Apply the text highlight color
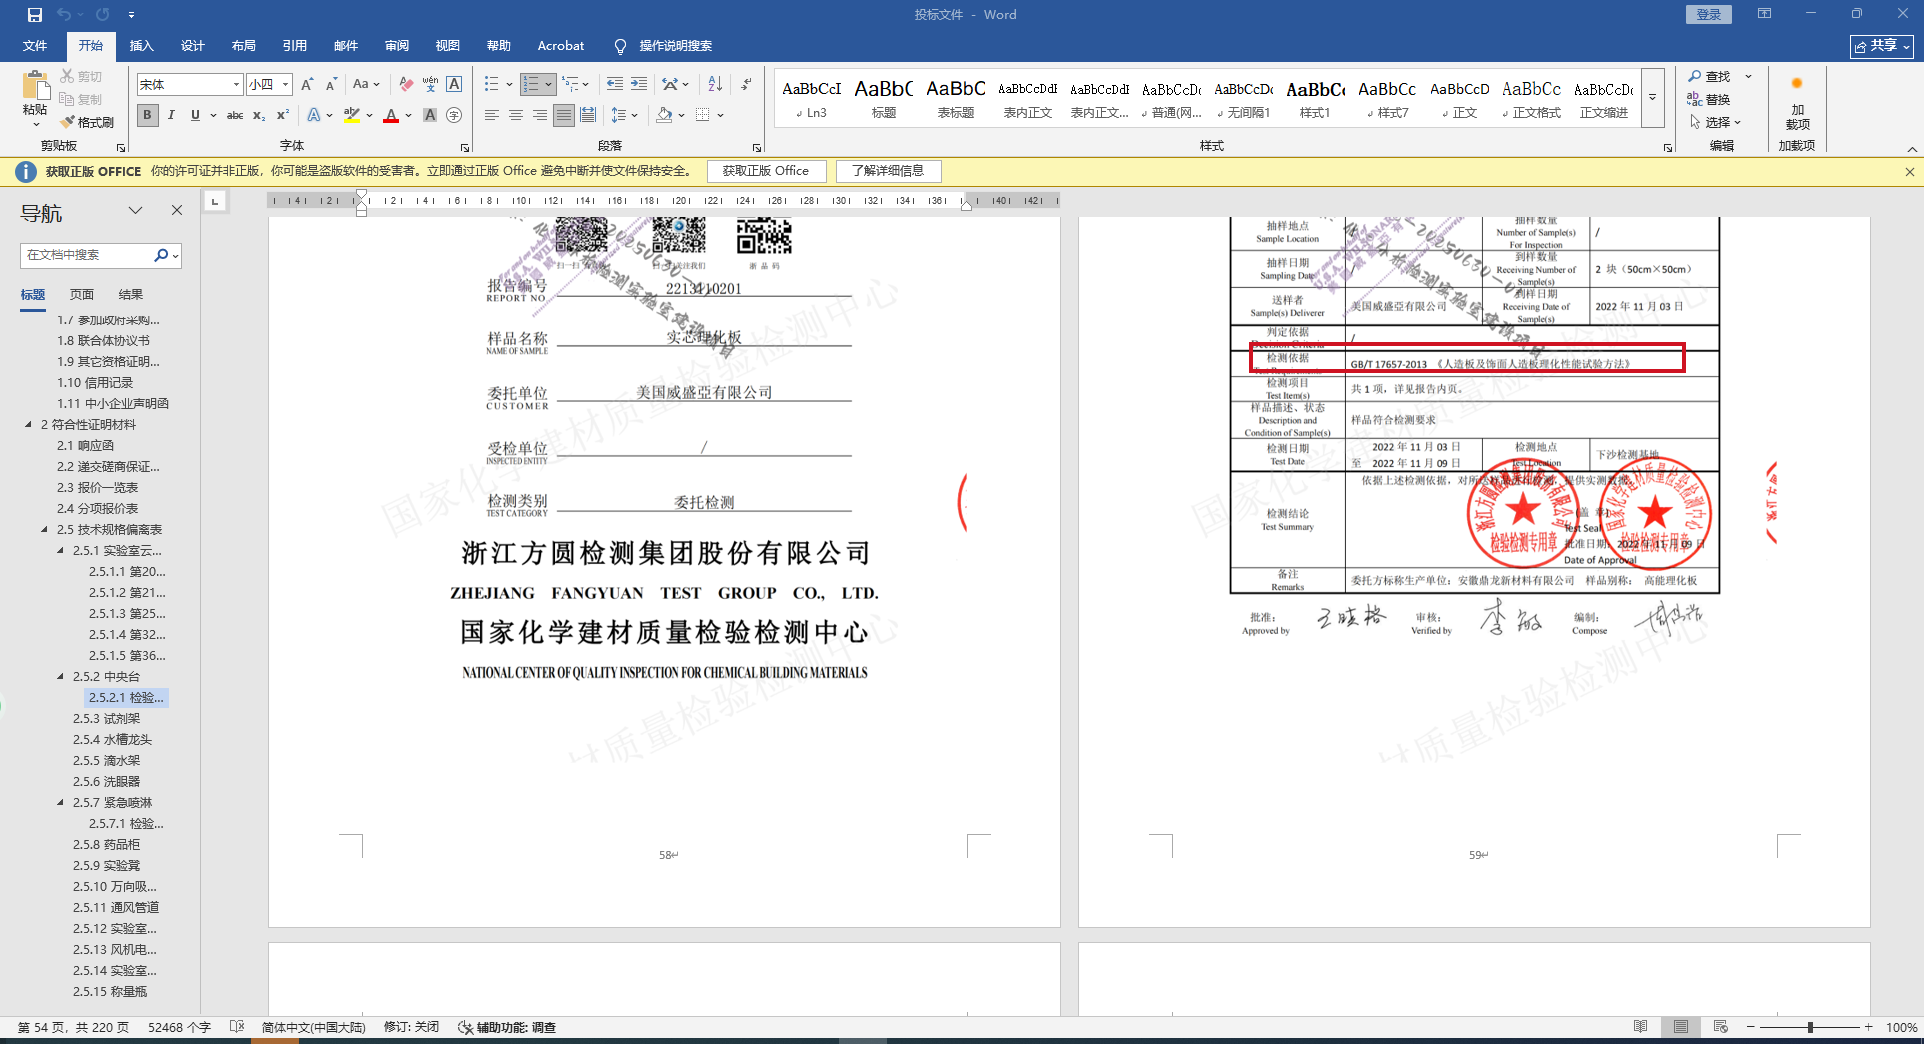This screenshot has height=1044, width=1924. click(x=351, y=115)
